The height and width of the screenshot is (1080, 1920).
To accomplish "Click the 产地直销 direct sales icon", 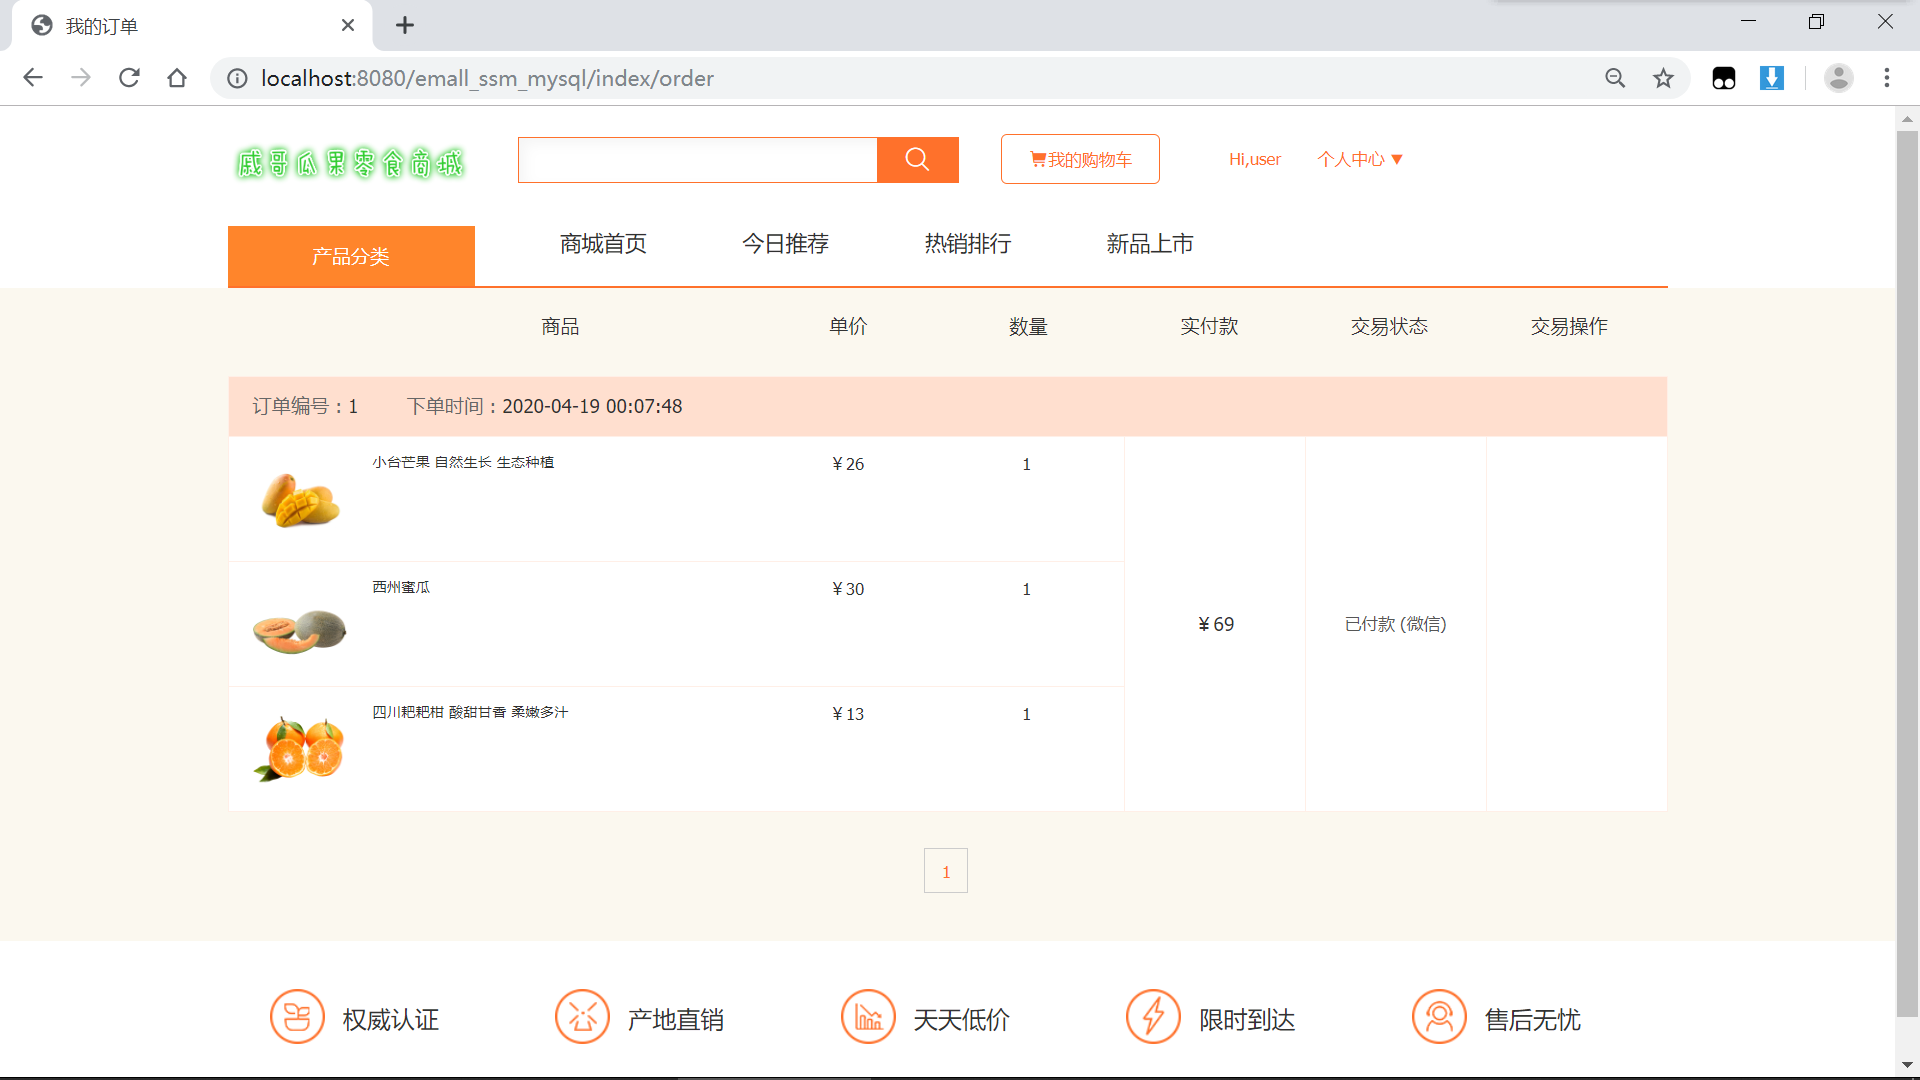I will point(582,1017).
